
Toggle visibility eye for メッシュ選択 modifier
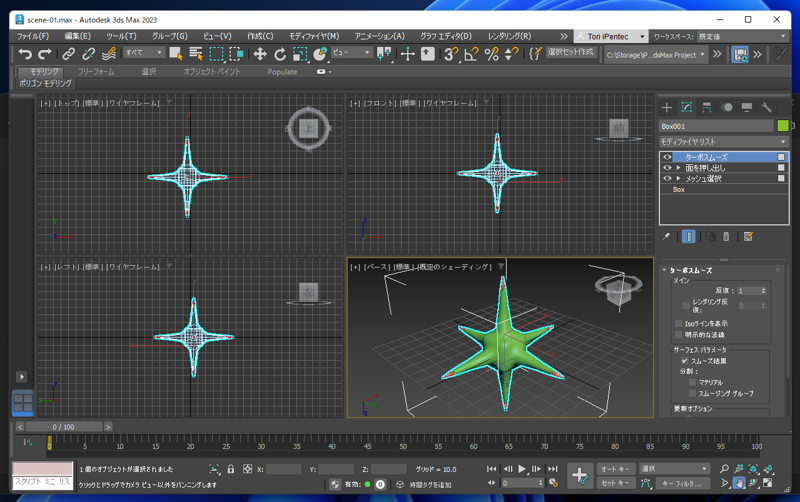click(667, 178)
